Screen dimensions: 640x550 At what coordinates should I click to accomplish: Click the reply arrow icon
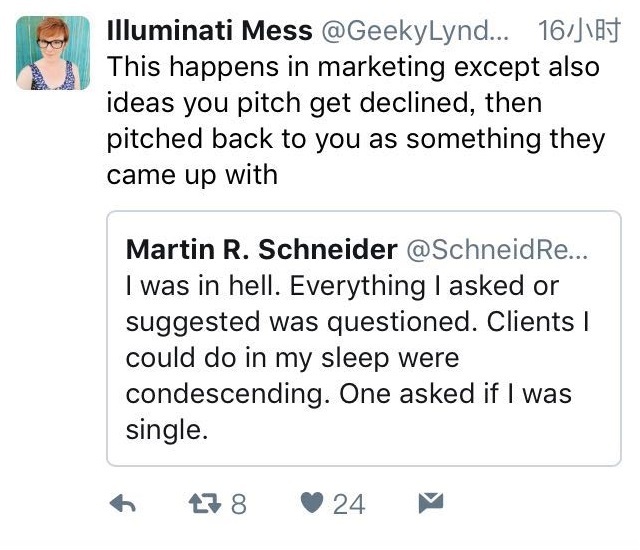pyautogui.click(x=121, y=504)
